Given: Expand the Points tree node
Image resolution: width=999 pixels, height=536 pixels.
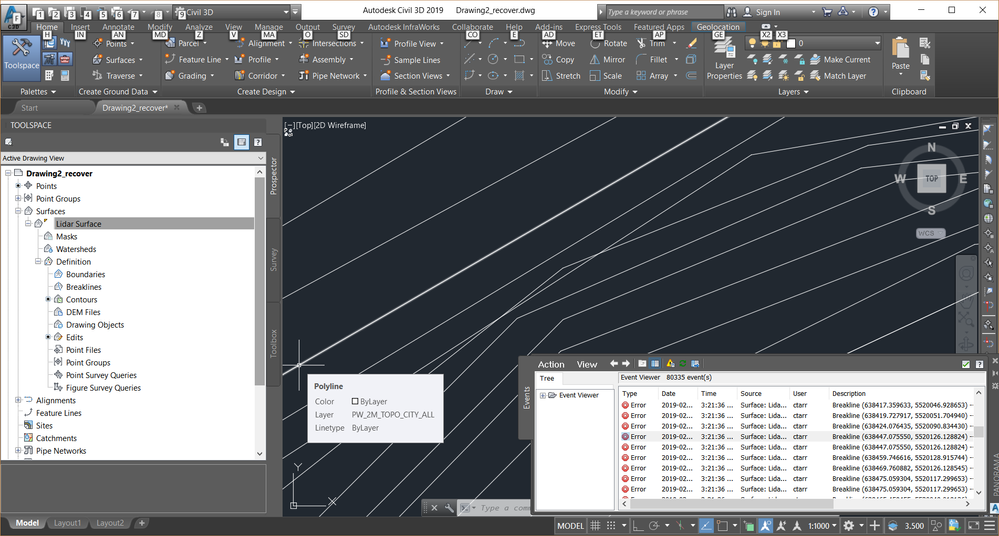Looking at the screenshot, I should tap(18, 186).
